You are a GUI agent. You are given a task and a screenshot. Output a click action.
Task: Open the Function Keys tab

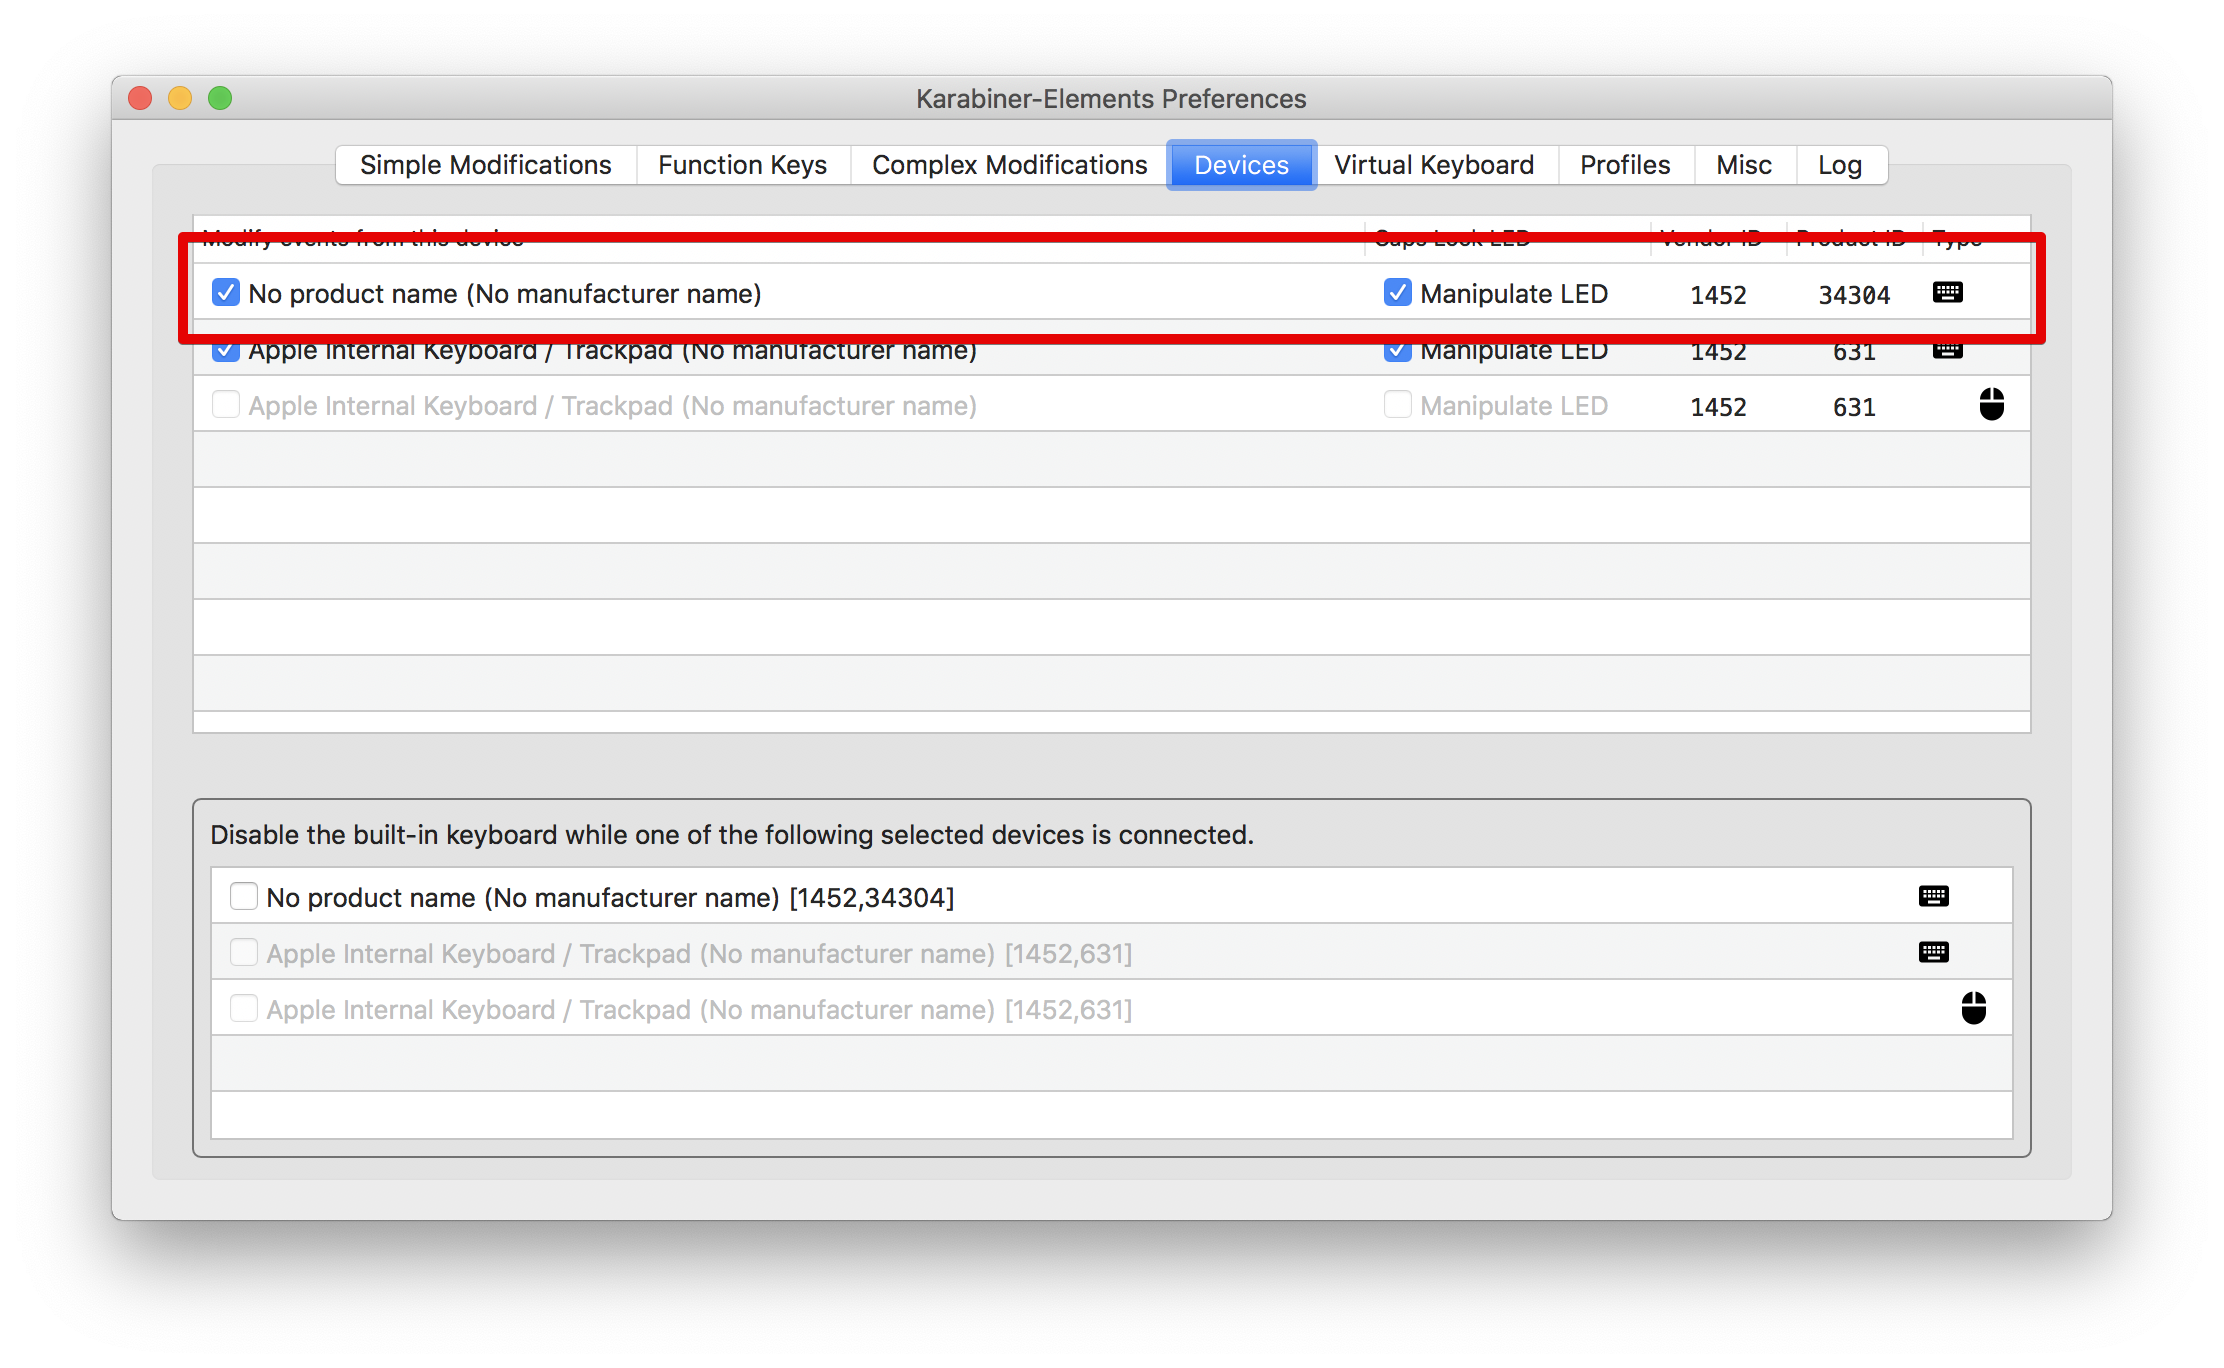742,165
